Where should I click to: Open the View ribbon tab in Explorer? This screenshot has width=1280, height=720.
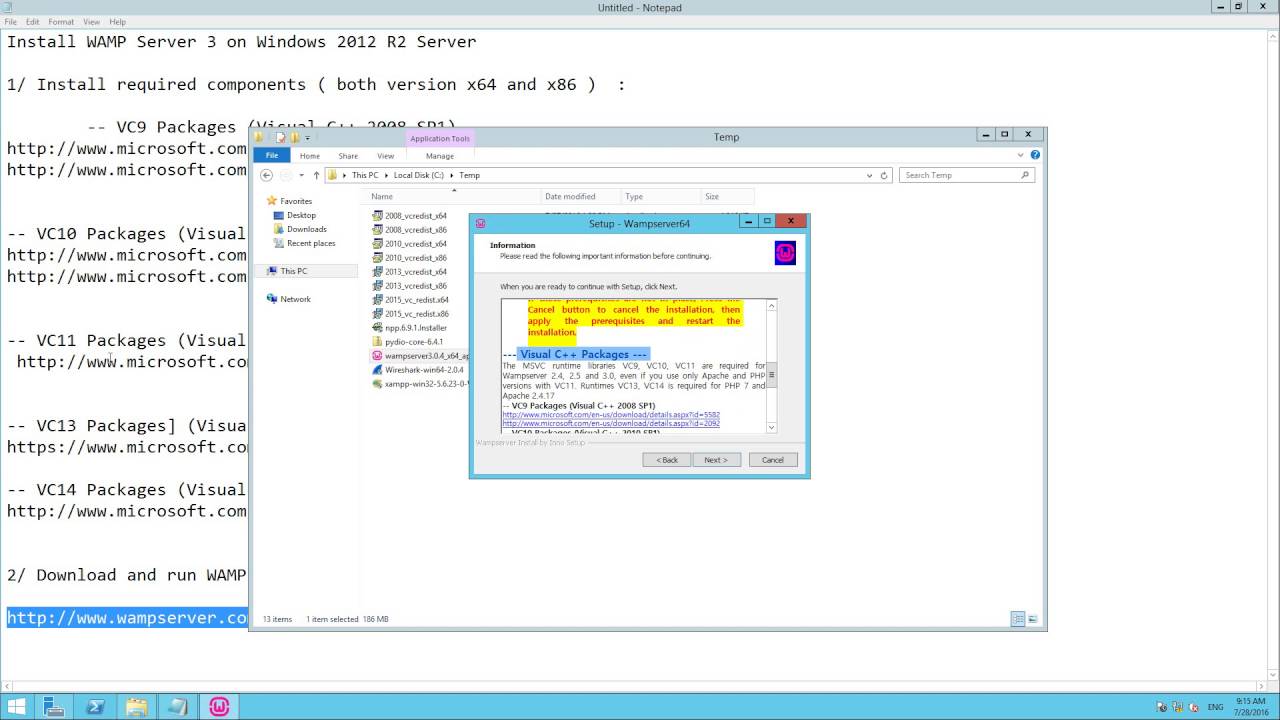385,156
